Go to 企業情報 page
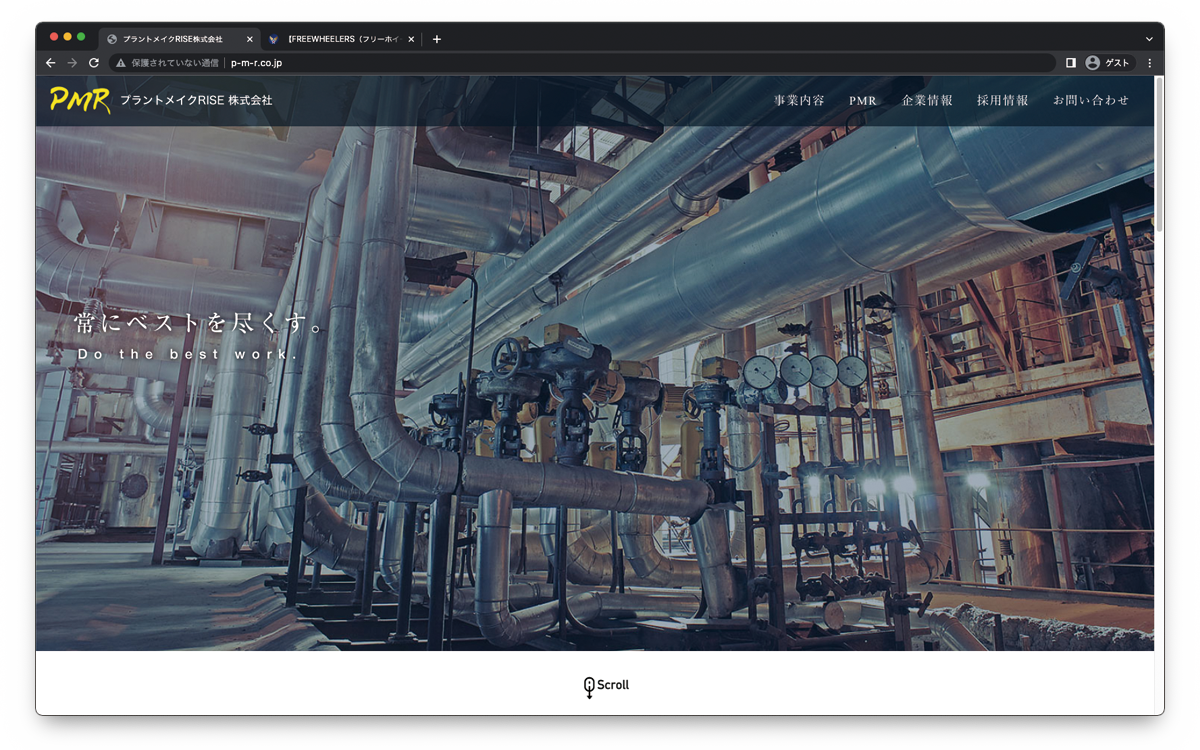Screen dimensions: 1200x750 [x=927, y=101]
